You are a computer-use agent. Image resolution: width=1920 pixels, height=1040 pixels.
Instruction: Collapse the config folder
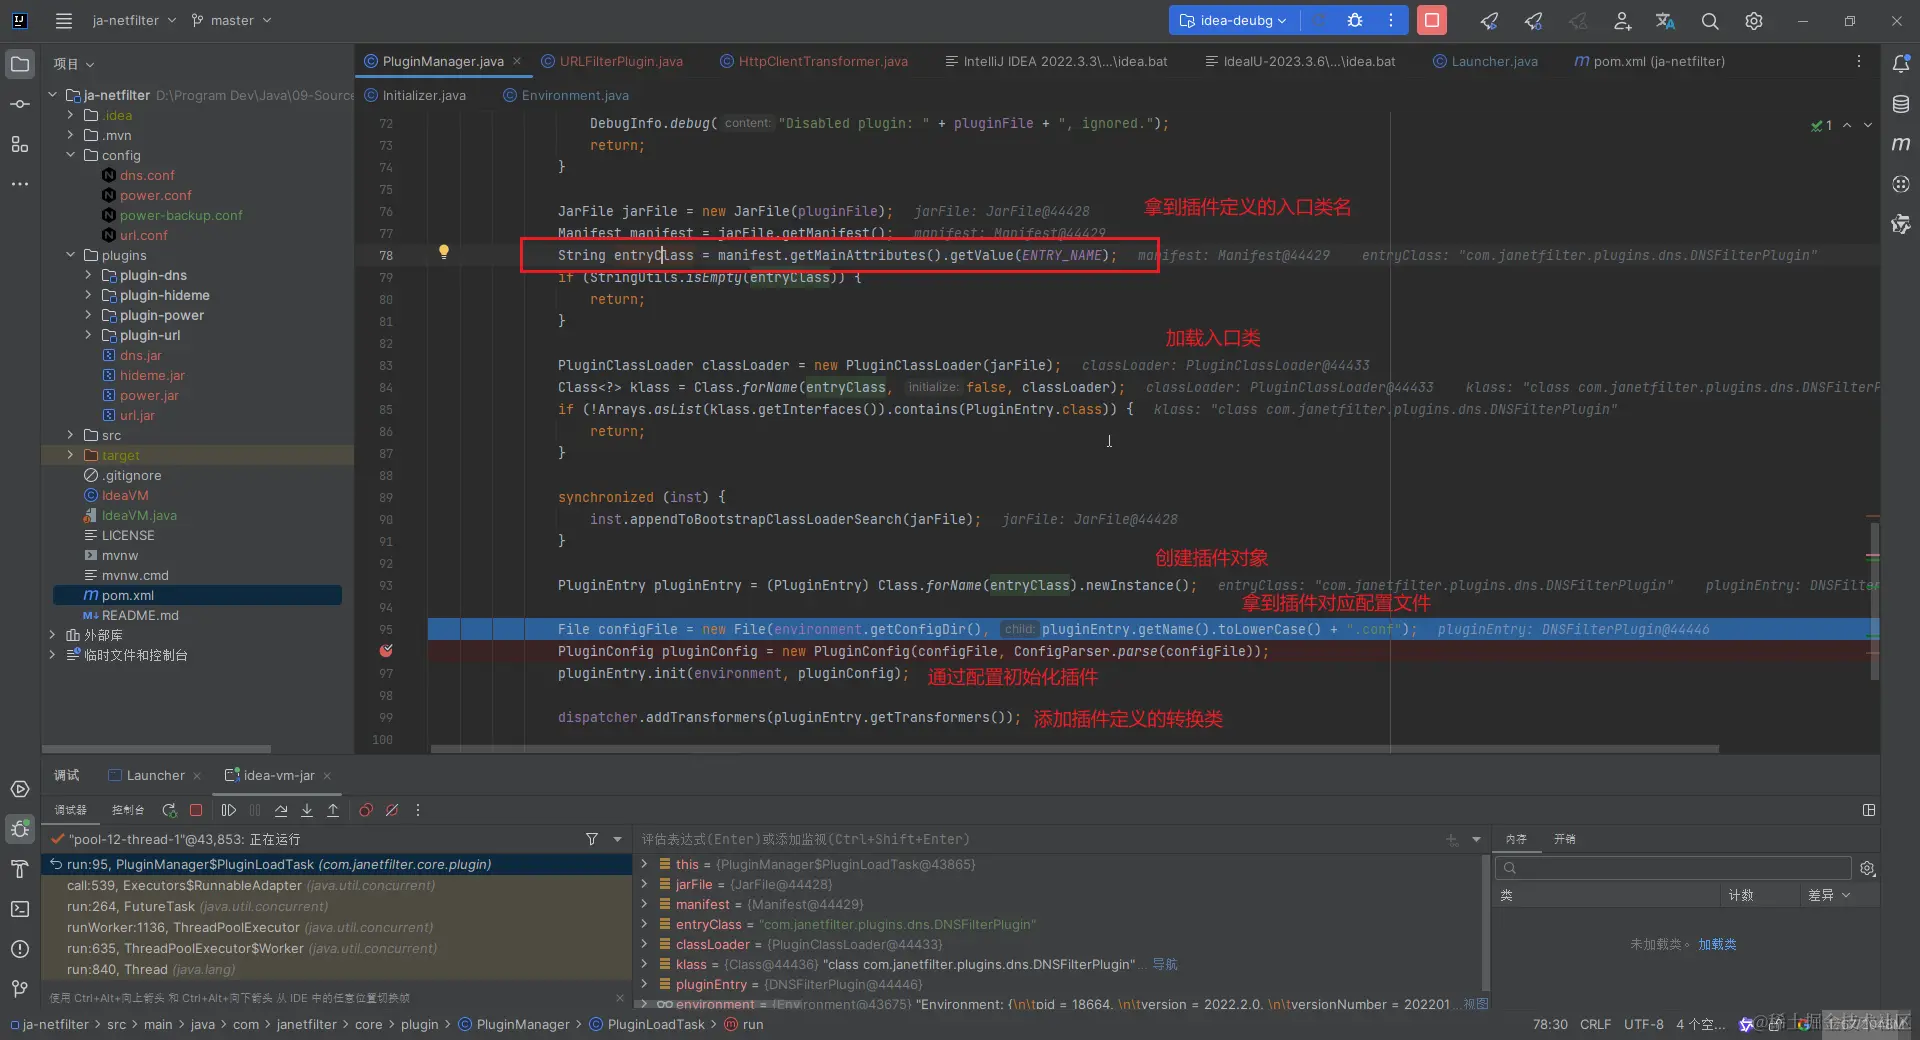[70, 155]
